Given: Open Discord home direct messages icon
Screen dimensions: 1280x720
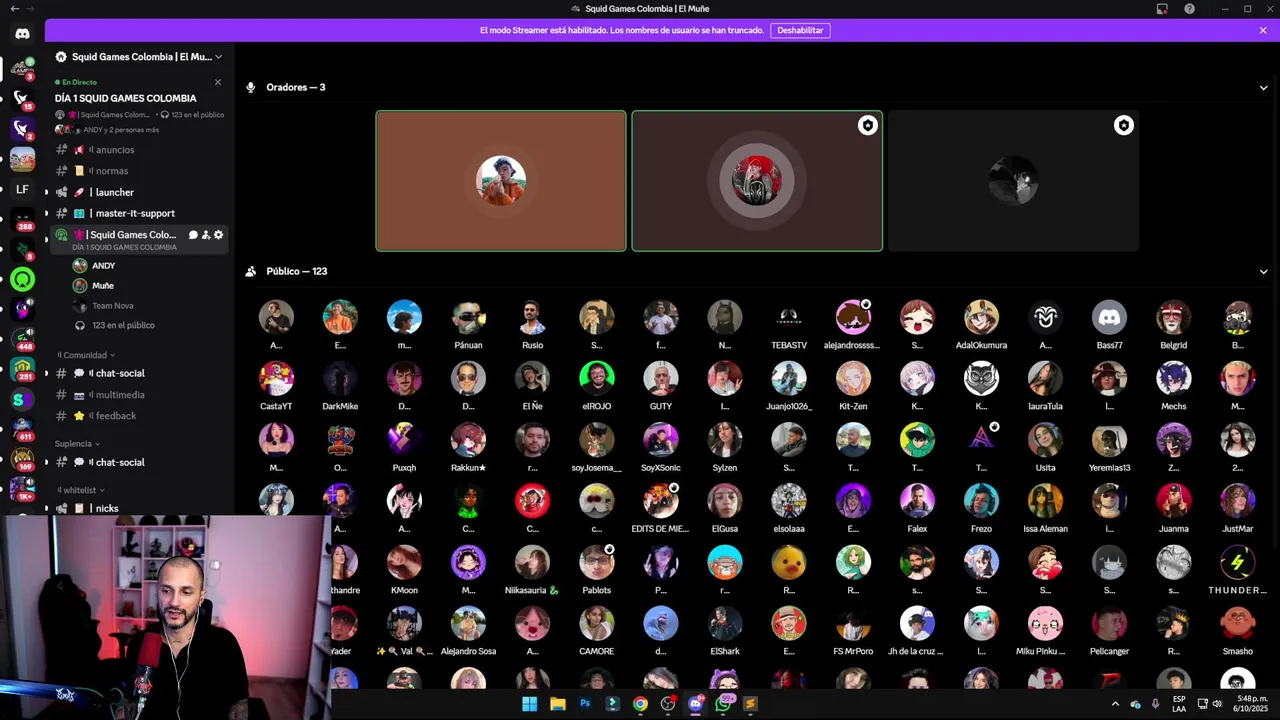Looking at the screenshot, I should pos(22,34).
